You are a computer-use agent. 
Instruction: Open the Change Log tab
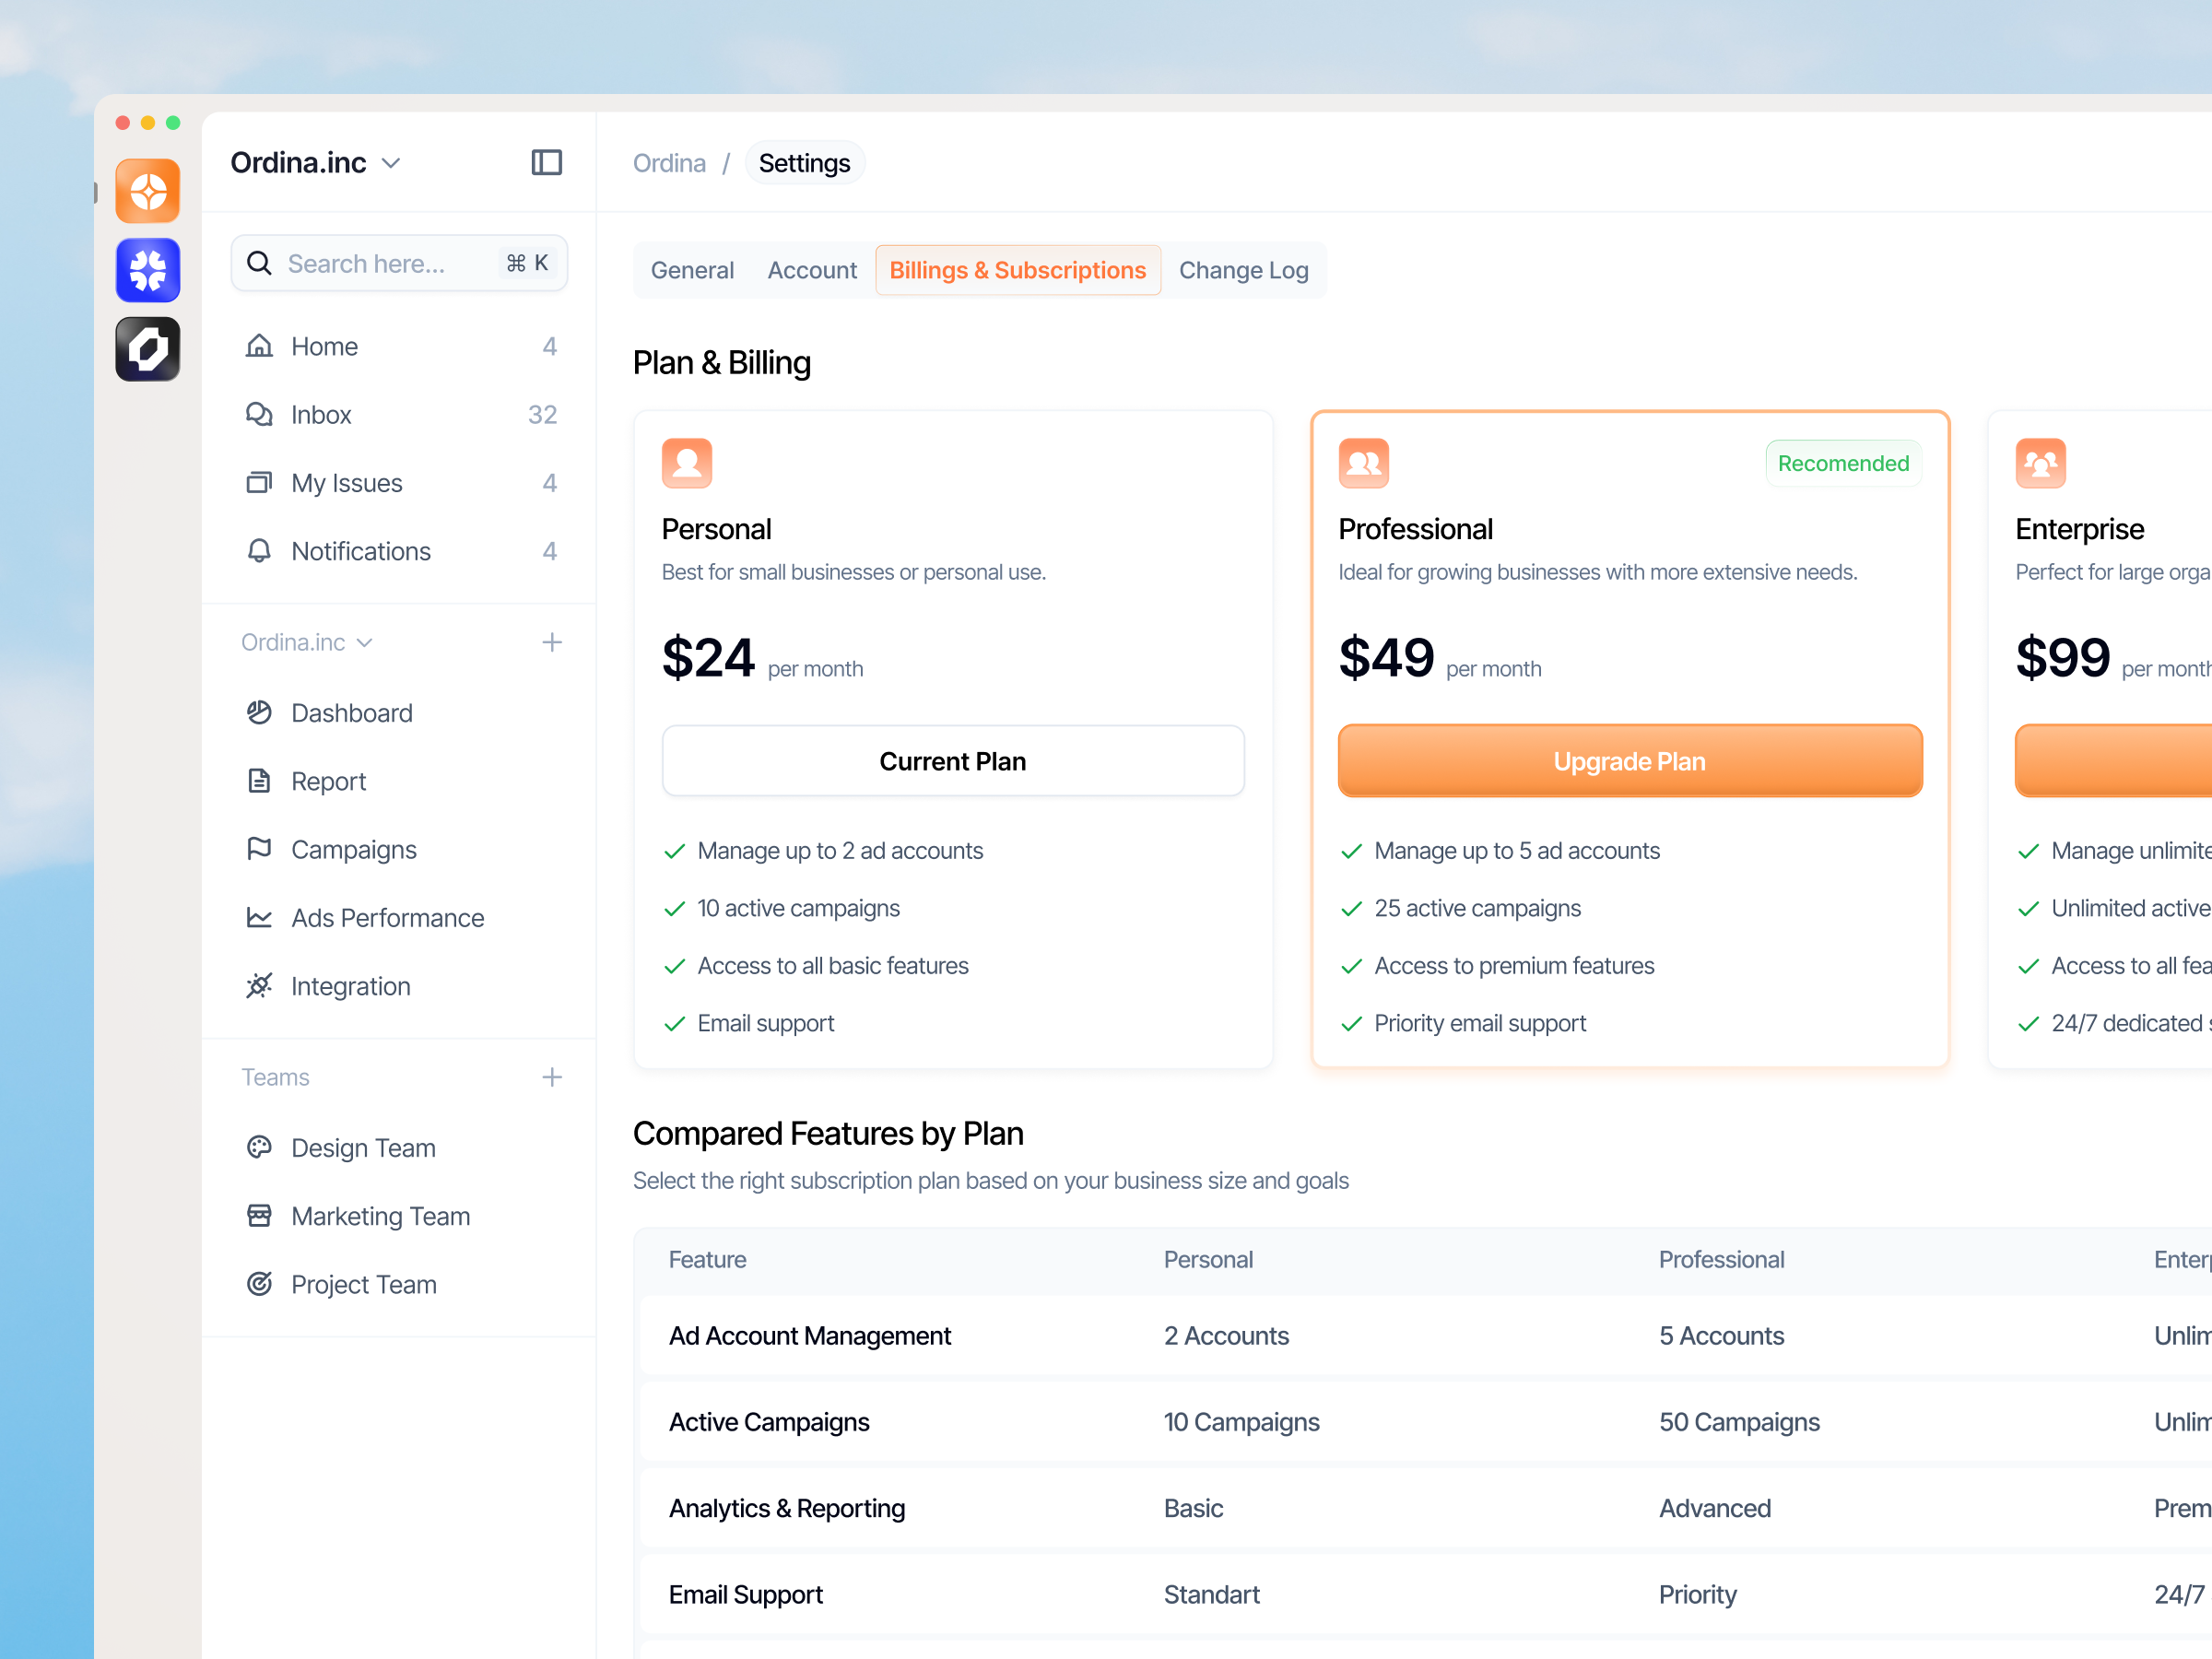(x=1243, y=269)
